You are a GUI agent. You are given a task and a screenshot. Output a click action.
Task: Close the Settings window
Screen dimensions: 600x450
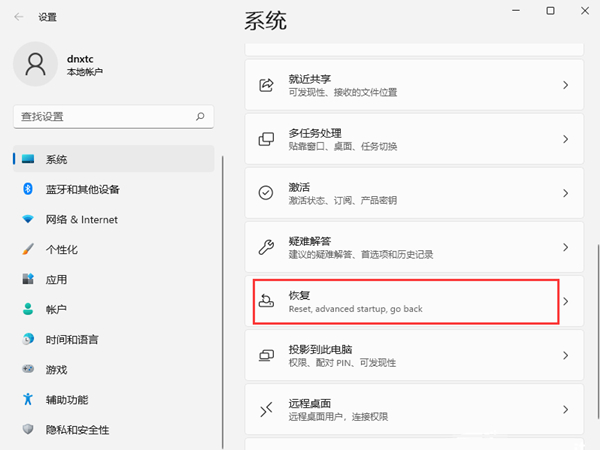(585, 11)
